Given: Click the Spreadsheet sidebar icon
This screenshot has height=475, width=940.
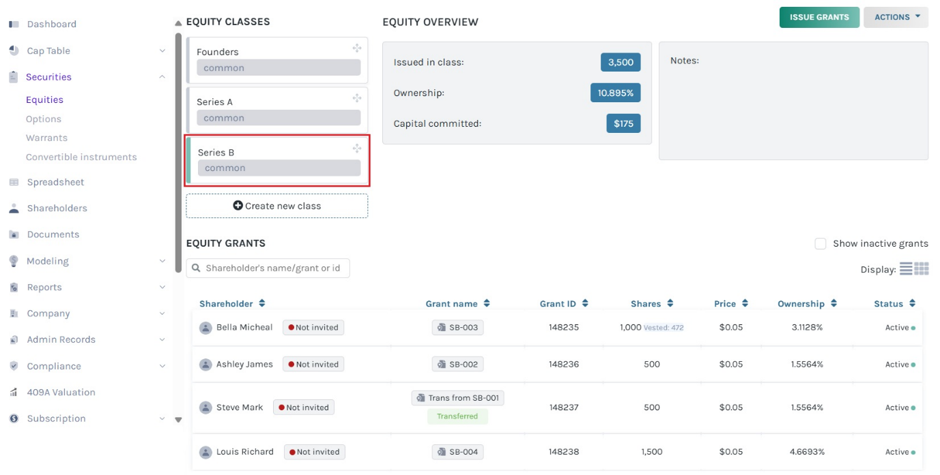Looking at the screenshot, I should (x=14, y=182).
